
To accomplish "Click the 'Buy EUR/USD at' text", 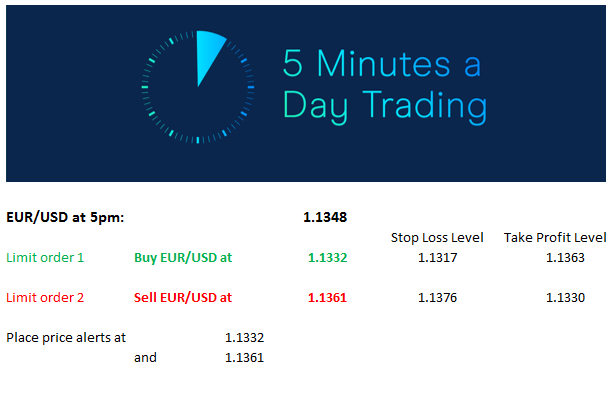I will (183, 258).
